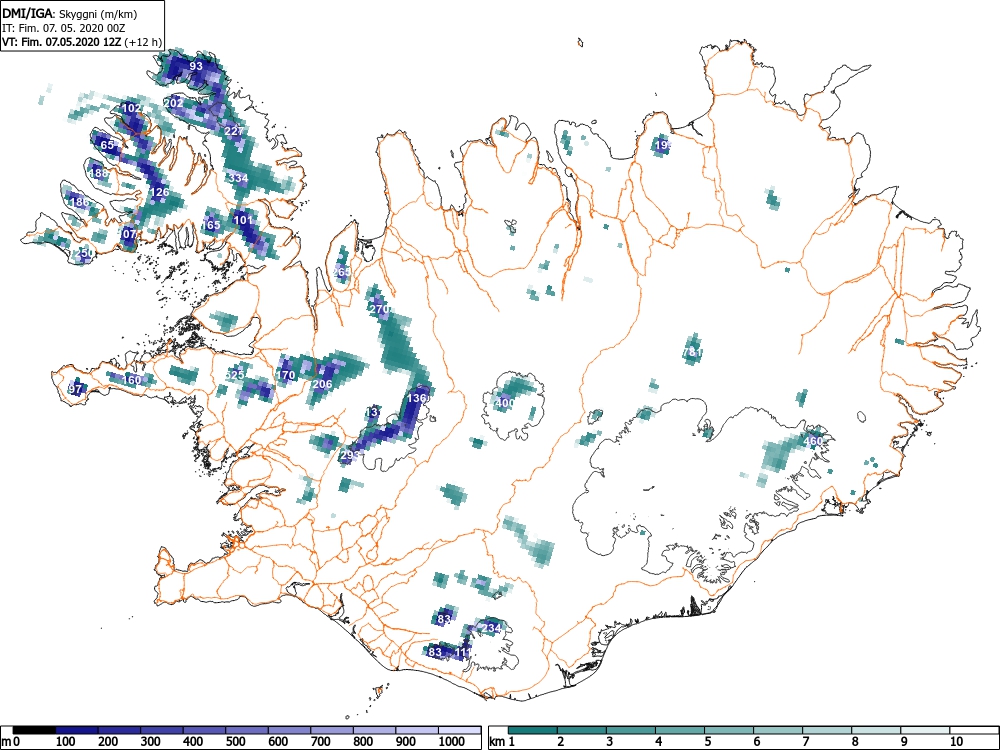Click the visibility value 334 on the map
The height and width of the screenshot is (750, 1000).
point(238,178)
